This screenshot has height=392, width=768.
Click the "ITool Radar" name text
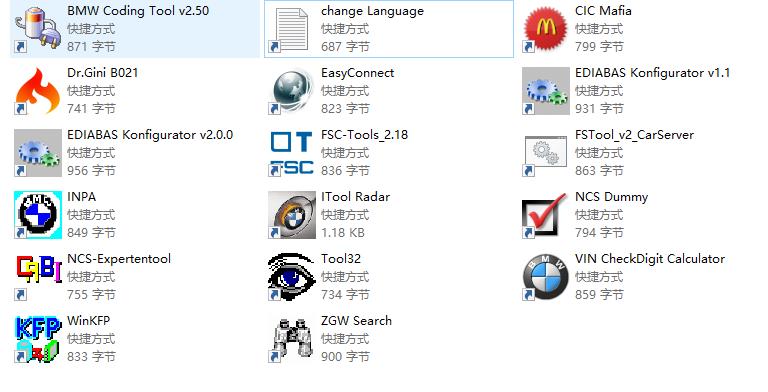pos(356,196)
